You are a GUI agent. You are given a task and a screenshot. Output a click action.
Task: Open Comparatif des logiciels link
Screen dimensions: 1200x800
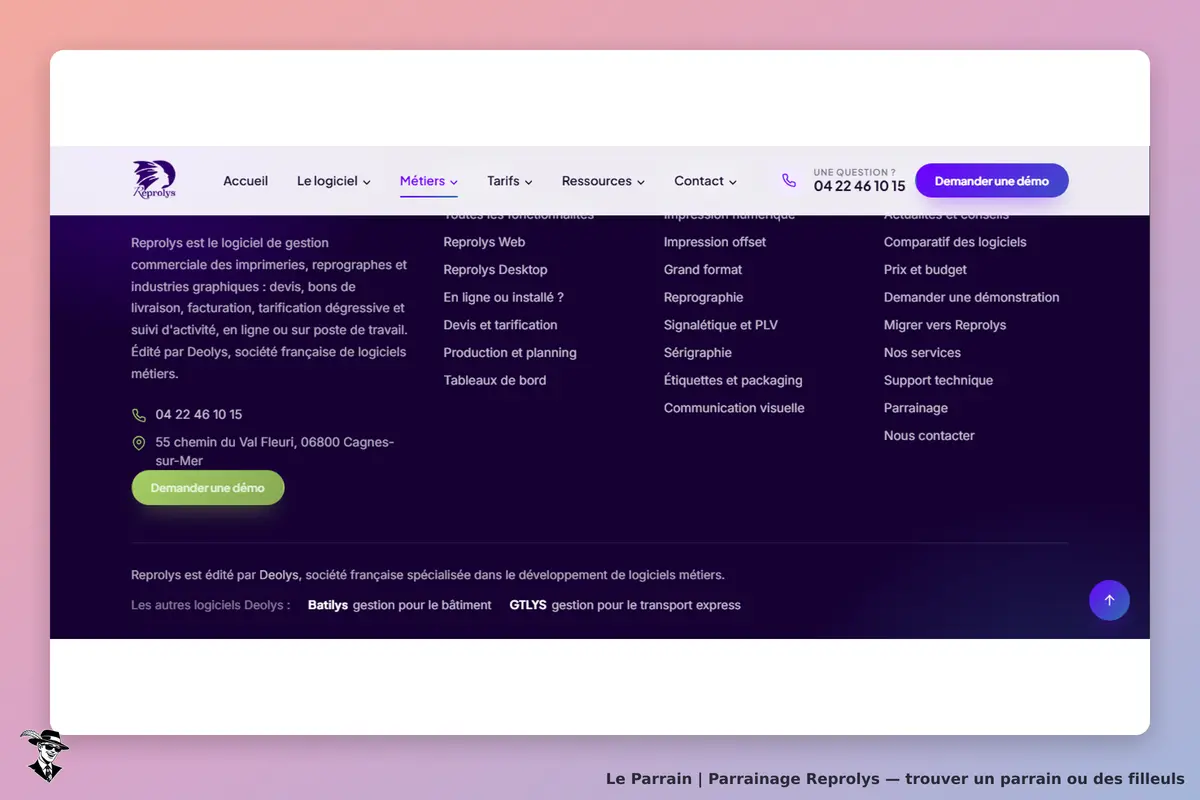click(x=955, y=242)
